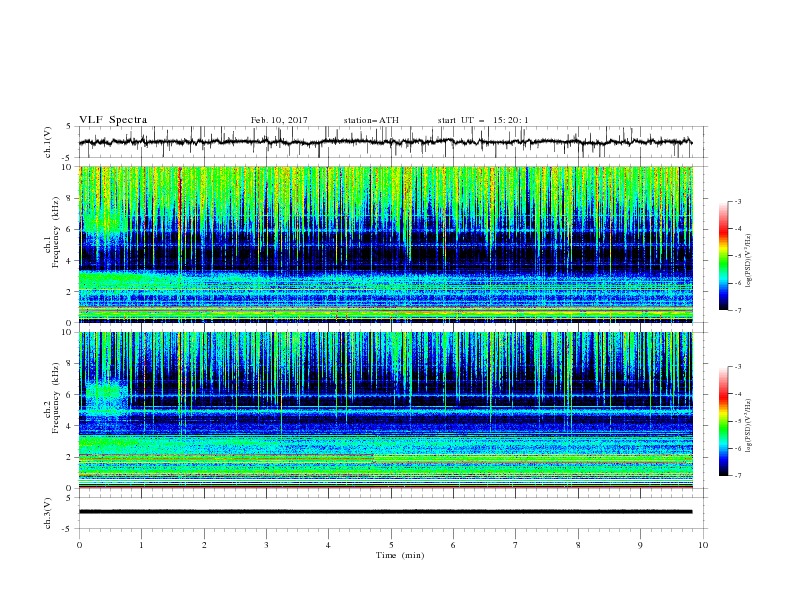Click the "log(PSD)(V²/Hz)" label beside ch.2 colorbar
This screenshot has height=612, width=792.
tap(748, 426)
